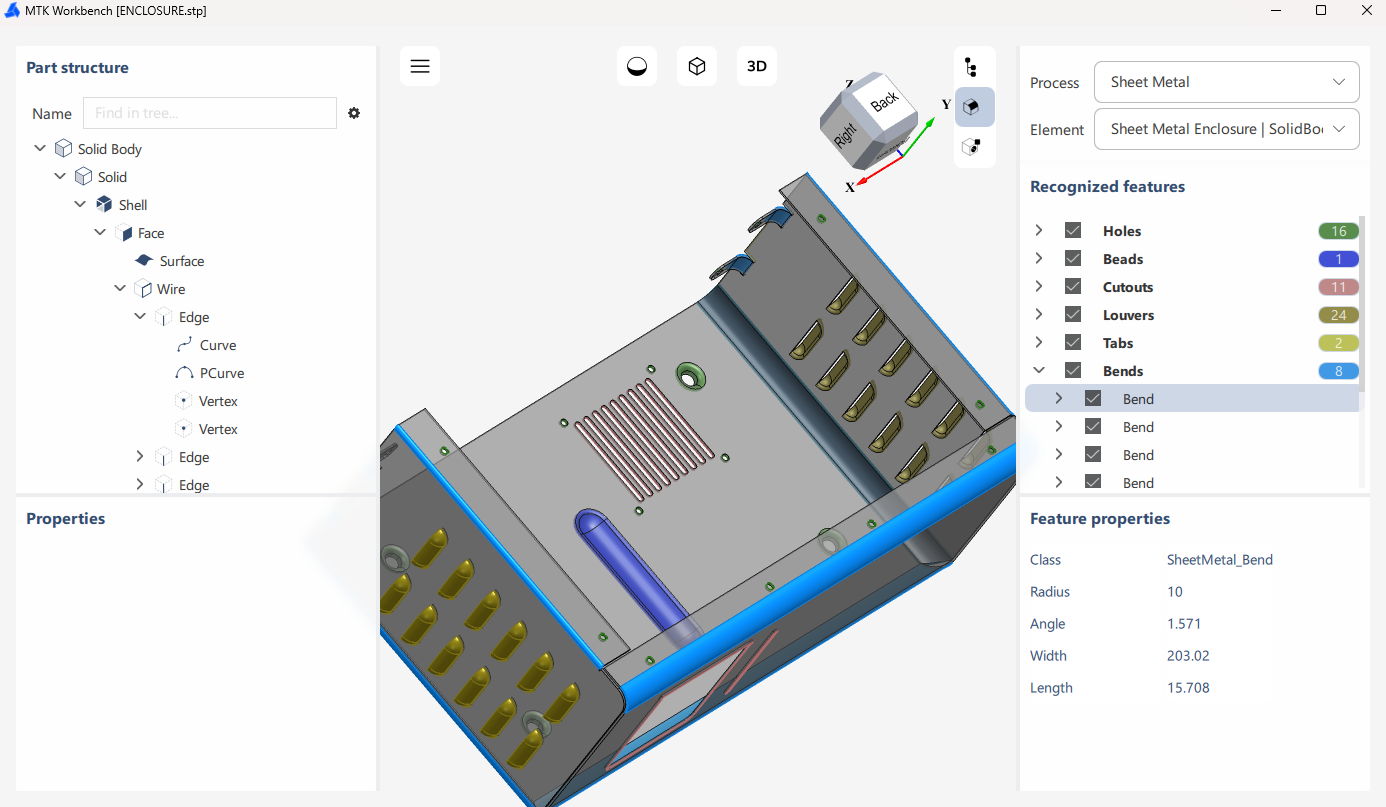Click the wireframe cube display icon
The width and height of the screenshot is (1386, 807).
tap(697, 65)
